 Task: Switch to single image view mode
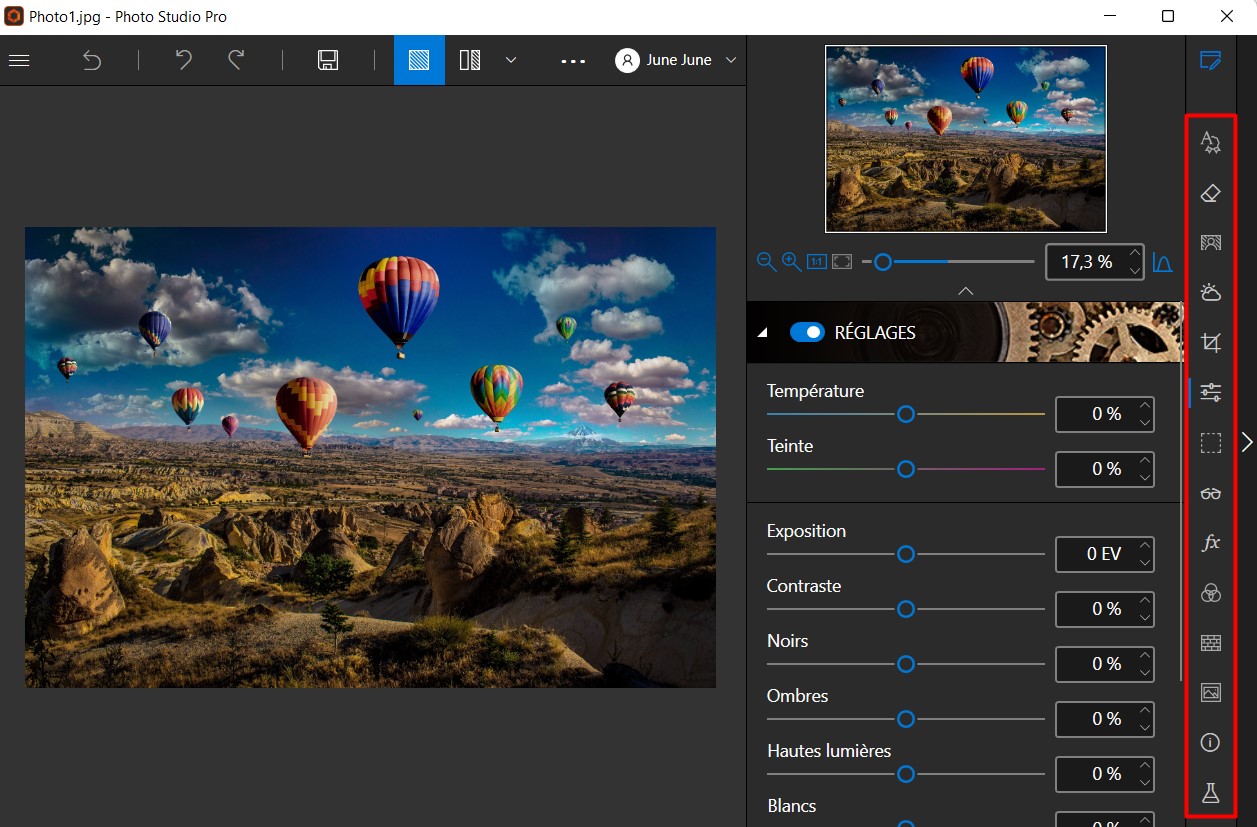pos(419,60)
